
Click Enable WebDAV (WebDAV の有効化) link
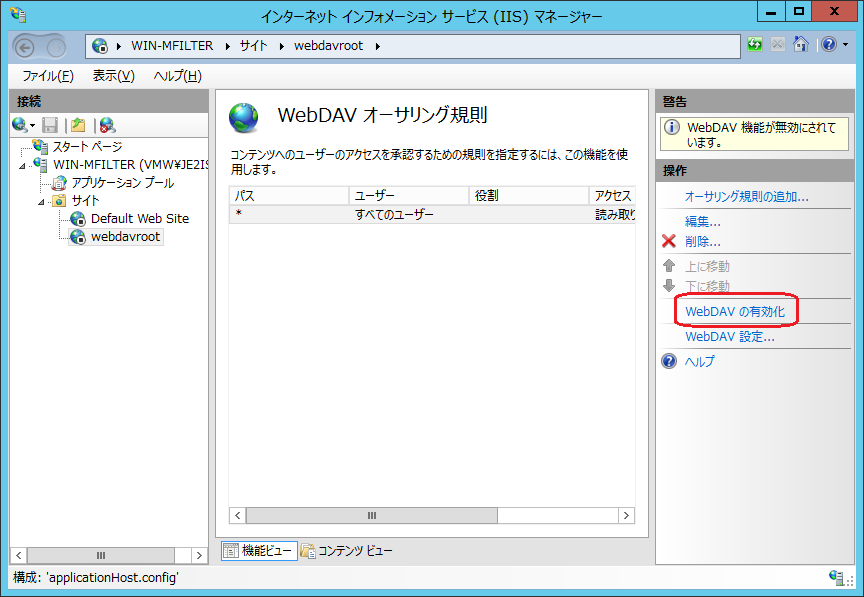[735, 312]
